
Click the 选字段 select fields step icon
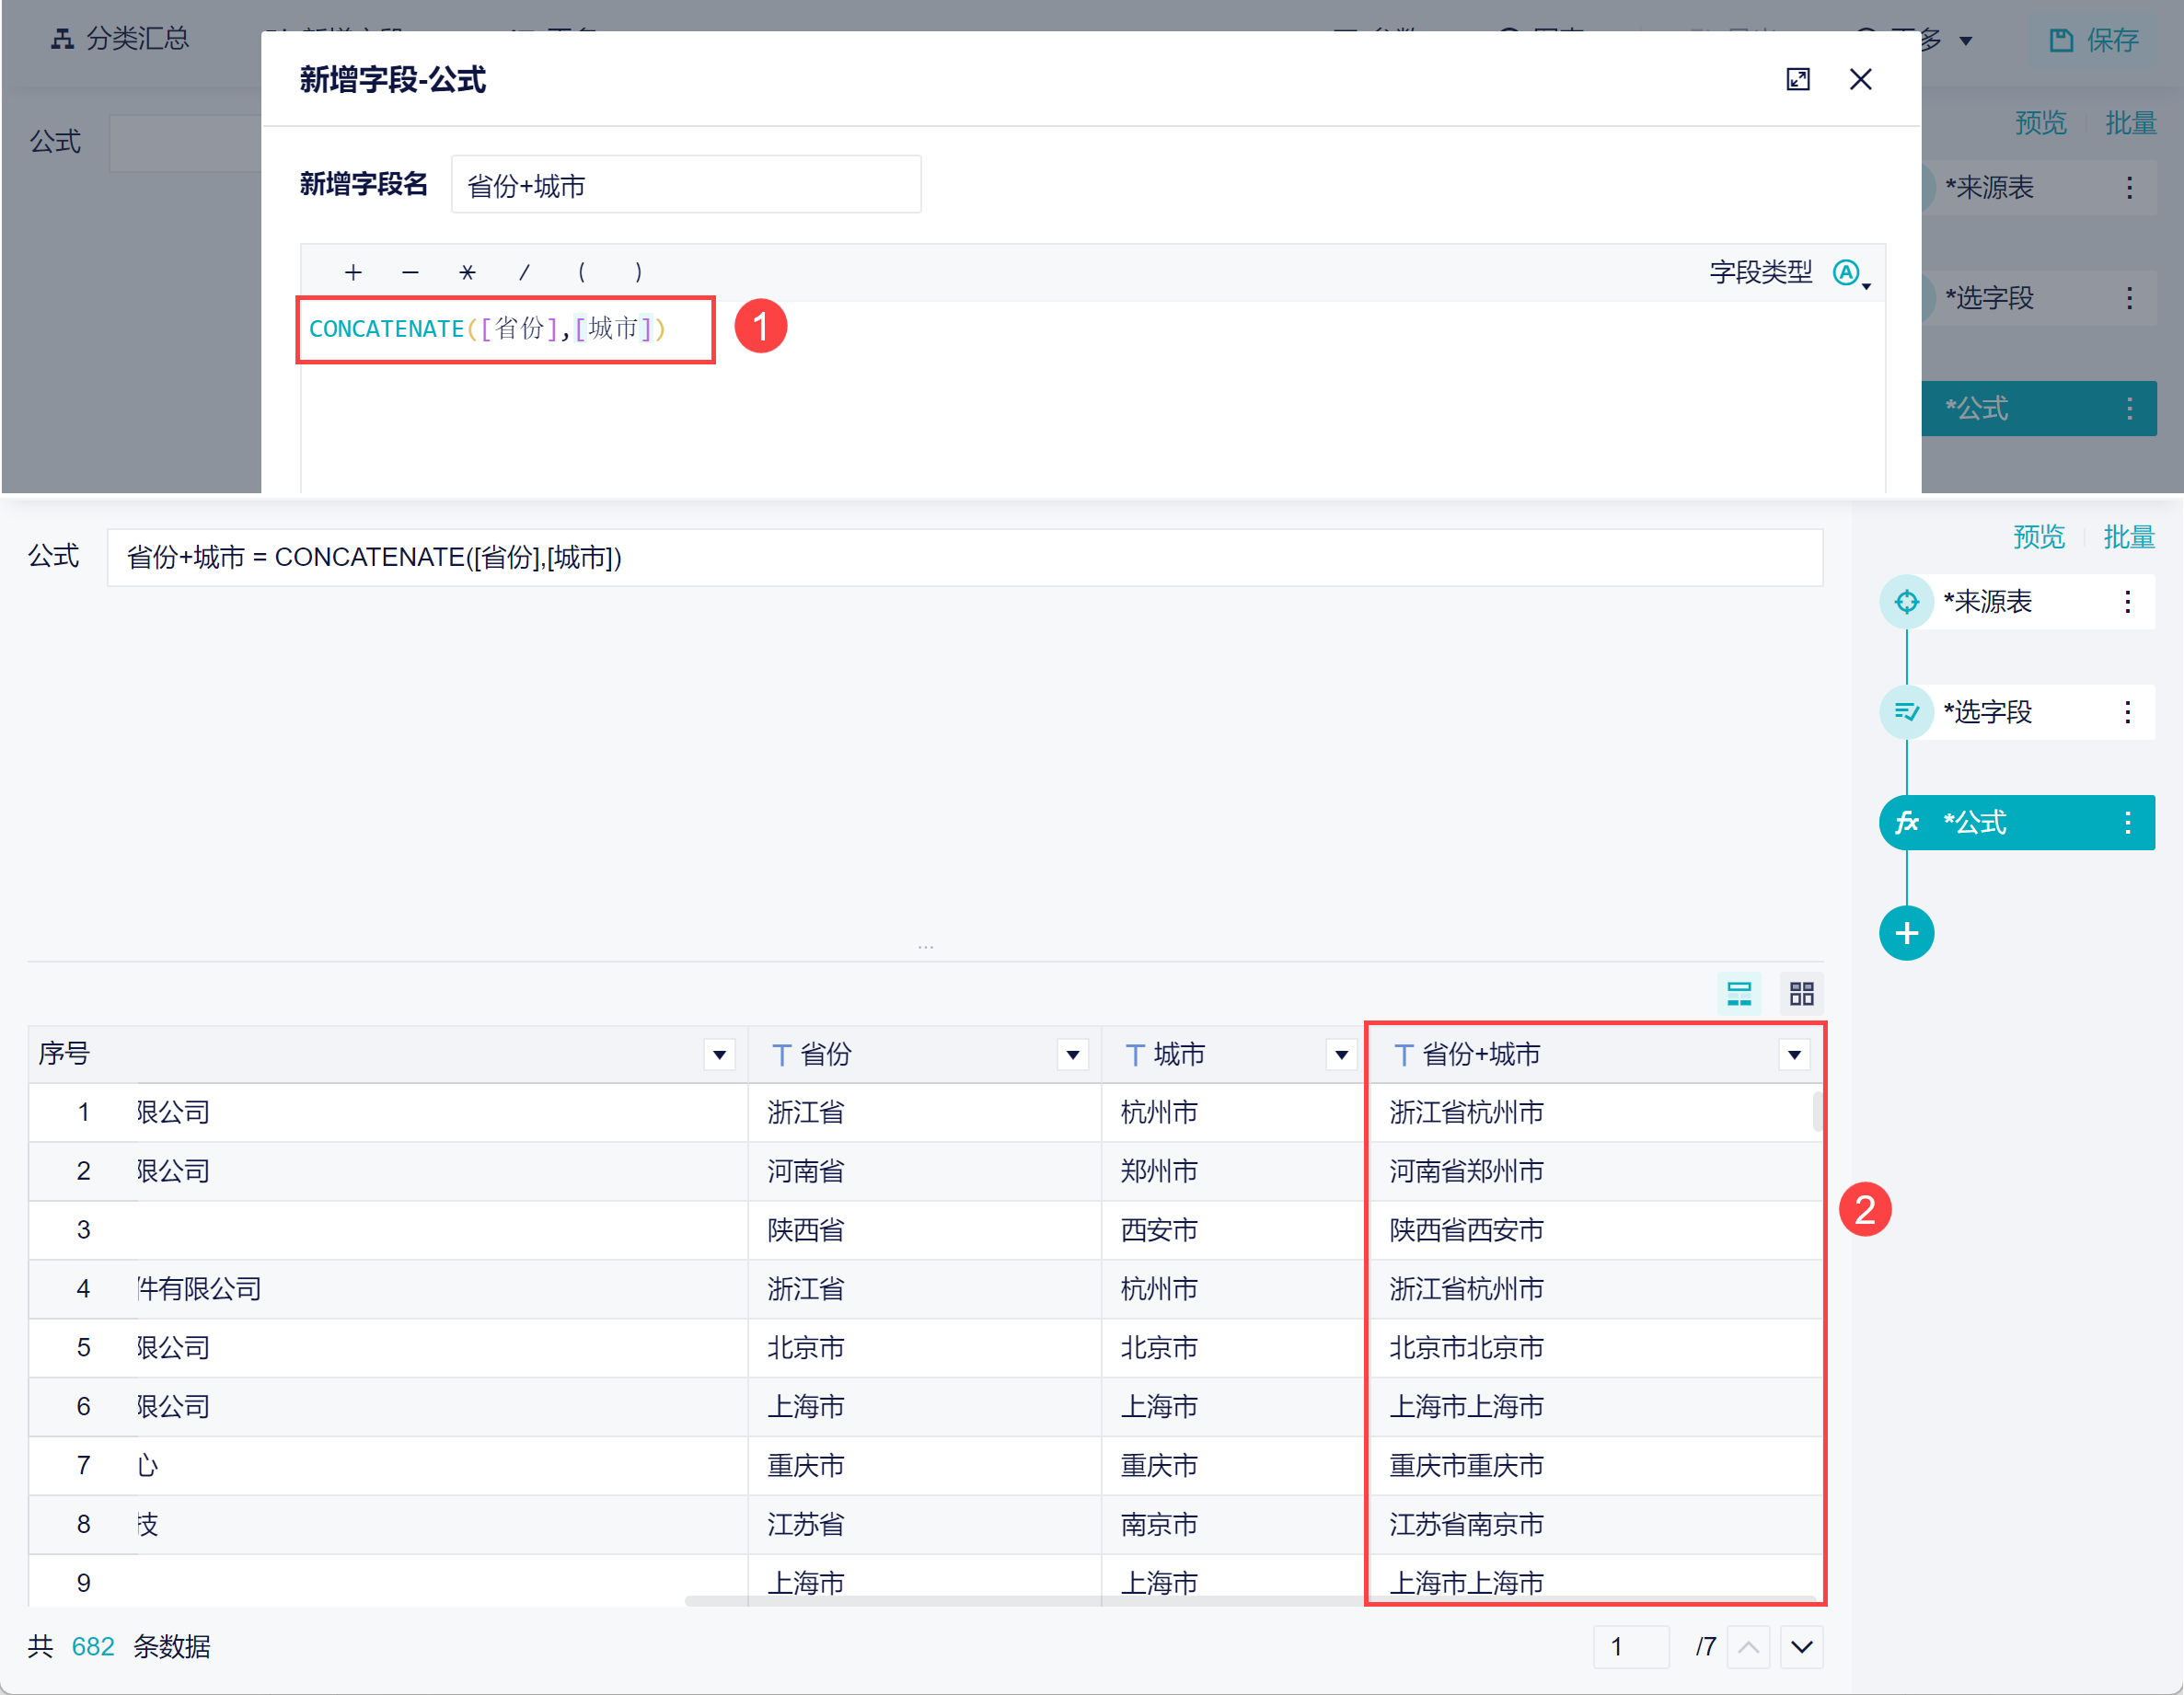pos(1906,712)
